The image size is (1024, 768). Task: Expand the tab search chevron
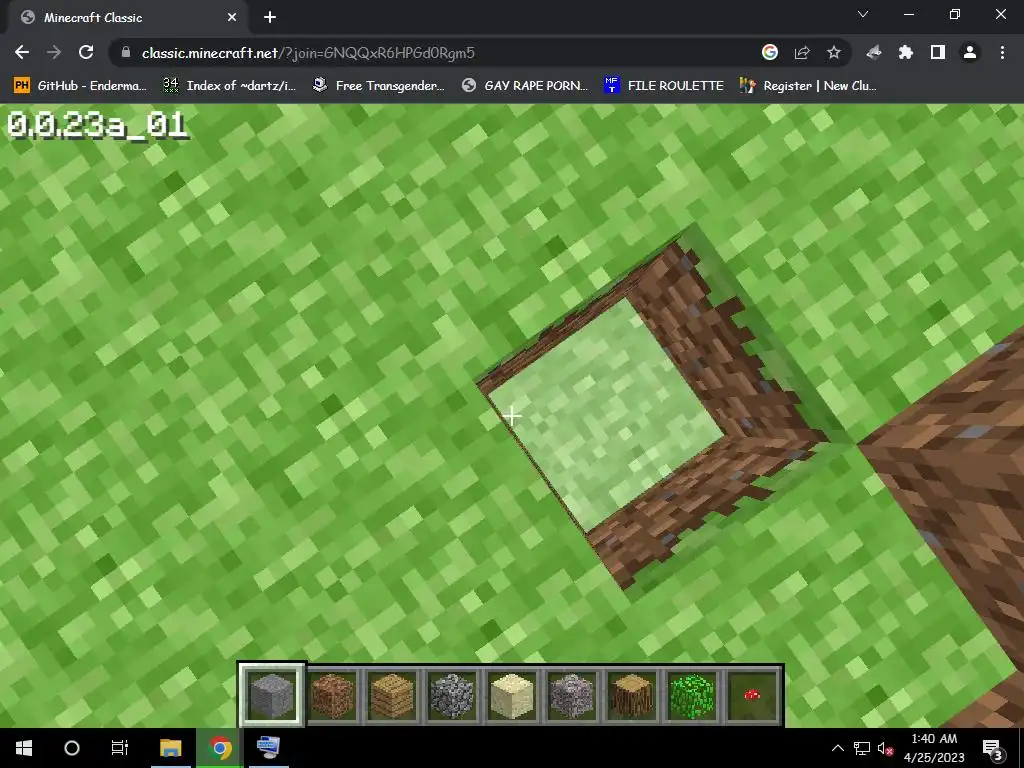pos(863,14)
